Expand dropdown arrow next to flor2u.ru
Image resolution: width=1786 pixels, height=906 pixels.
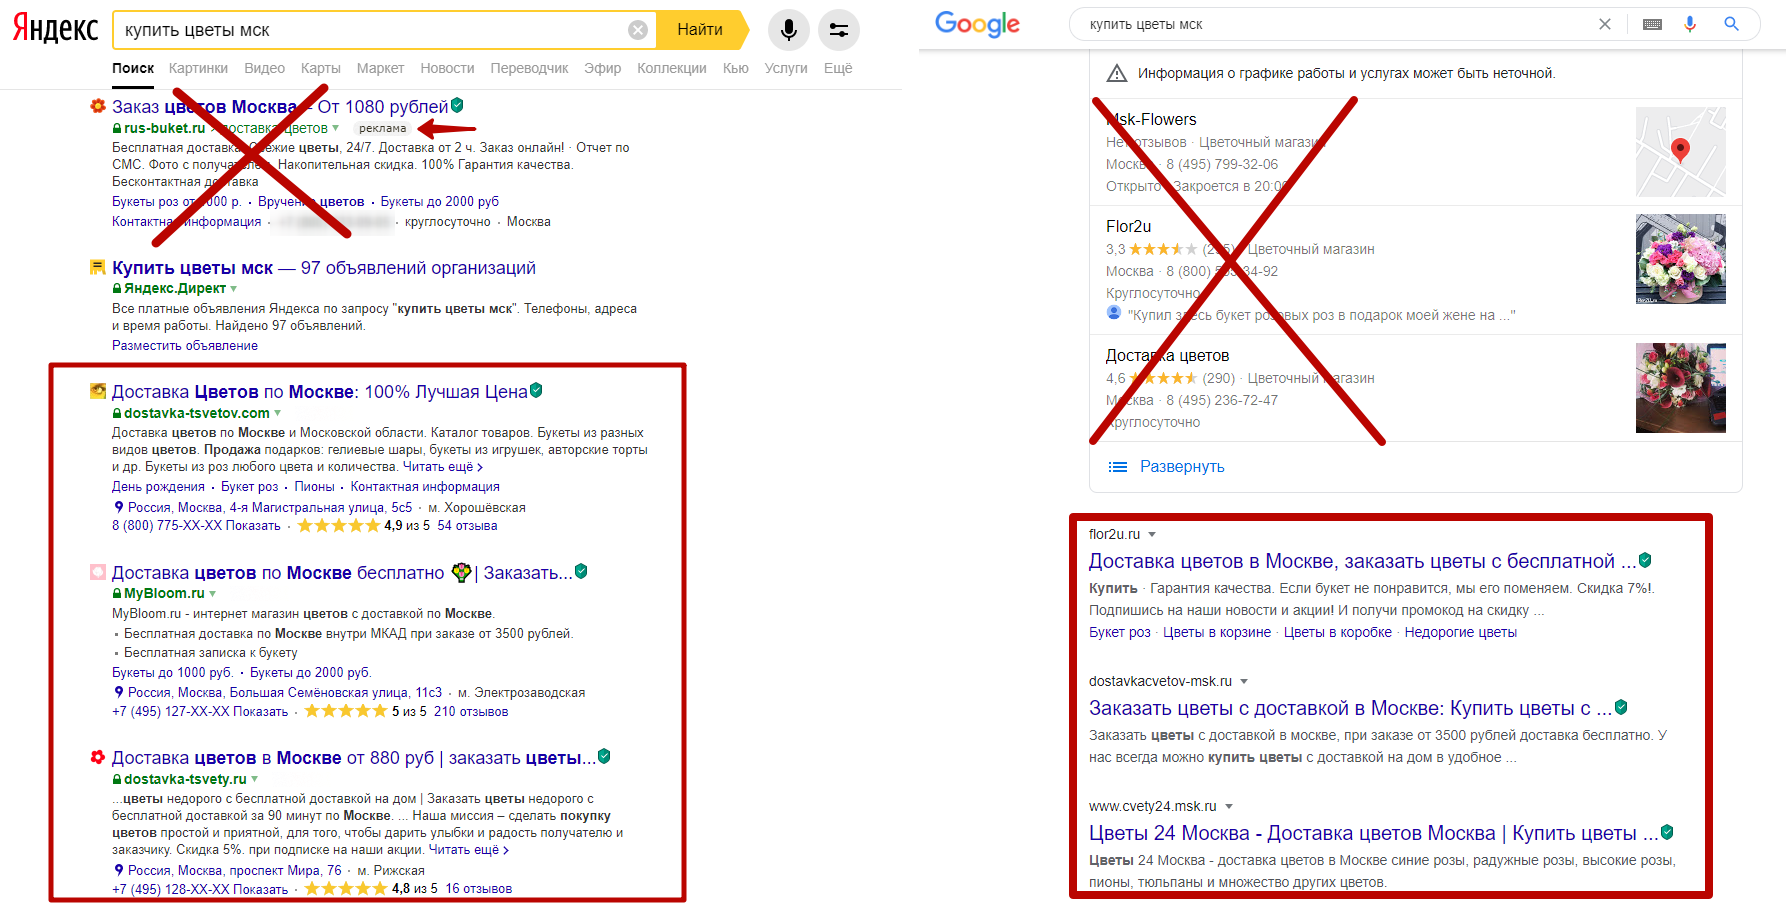pyautogui.click(x=1152, y=535)
